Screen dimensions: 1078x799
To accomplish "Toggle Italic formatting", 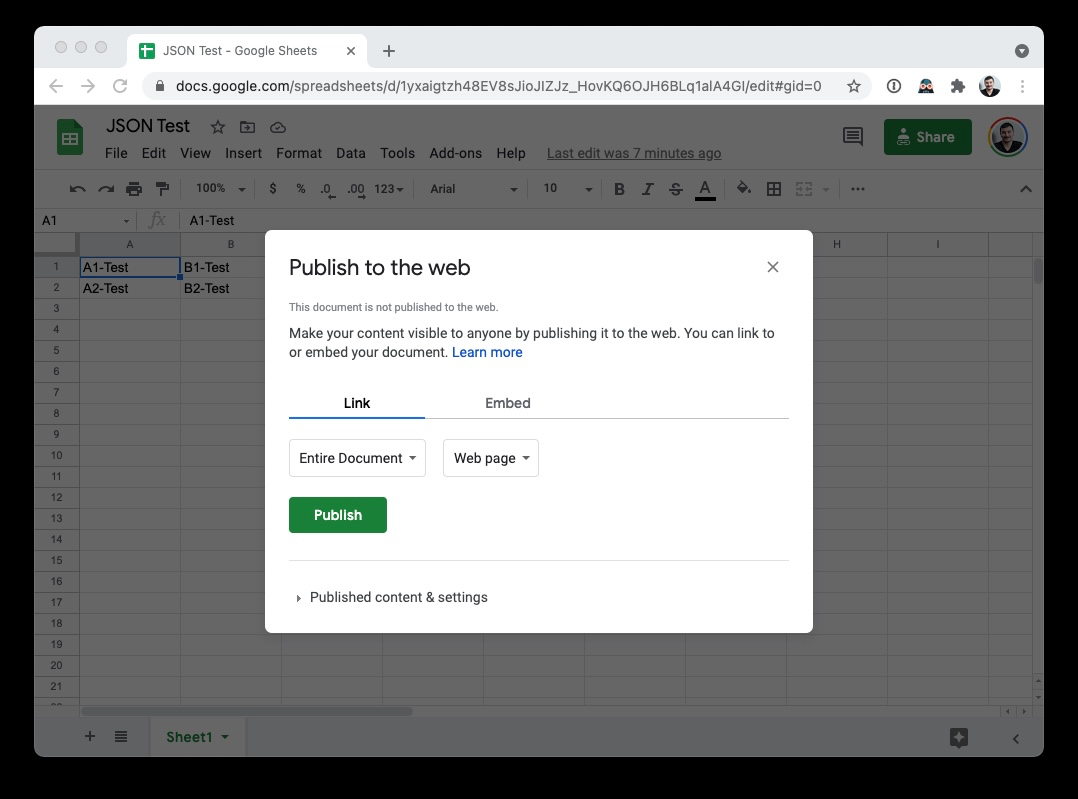I will point(647,188).
